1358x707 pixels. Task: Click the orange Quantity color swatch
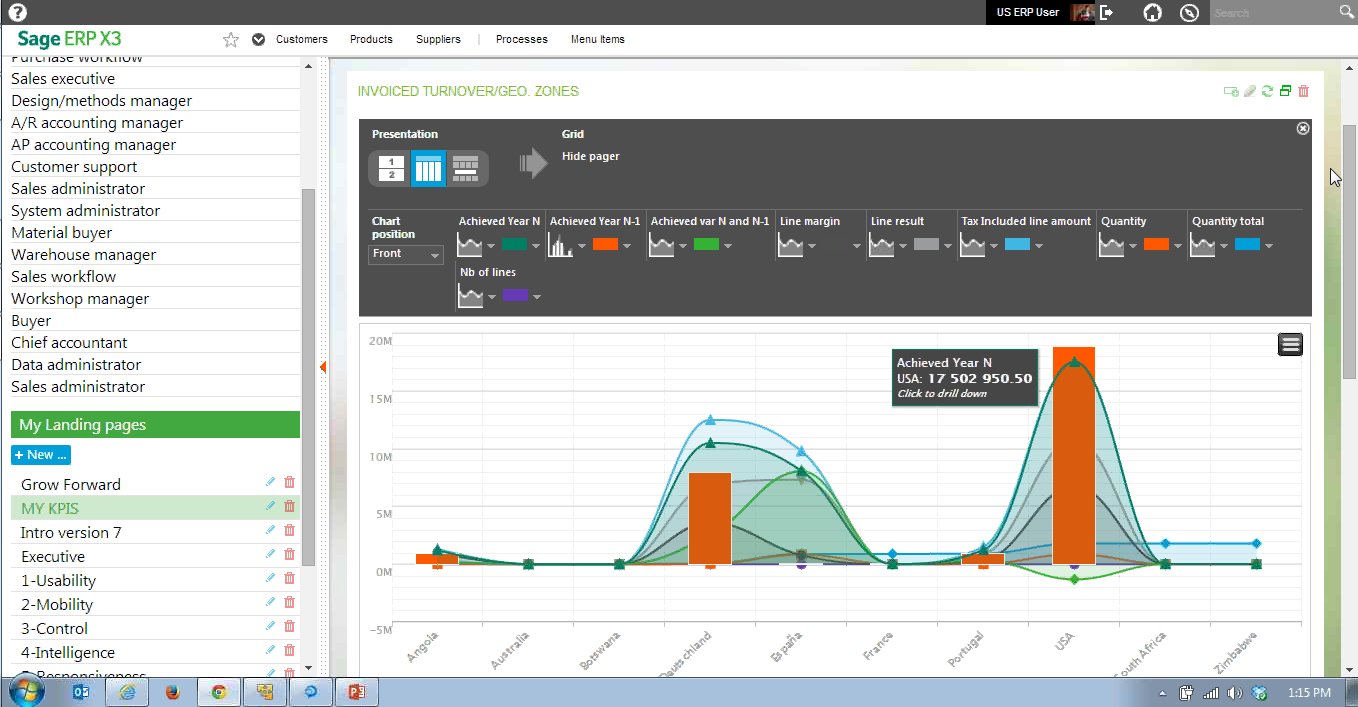tap(1156, 244)
